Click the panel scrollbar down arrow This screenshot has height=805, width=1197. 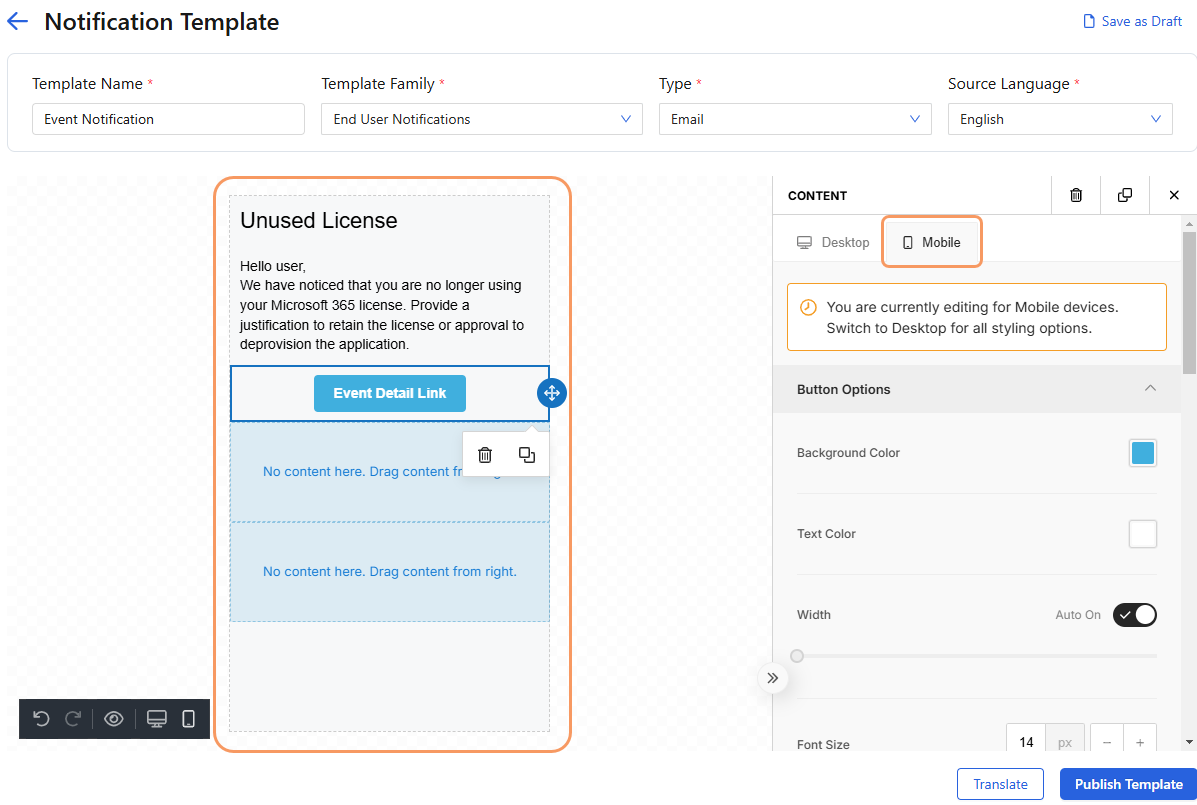(x=1189, y=742)
